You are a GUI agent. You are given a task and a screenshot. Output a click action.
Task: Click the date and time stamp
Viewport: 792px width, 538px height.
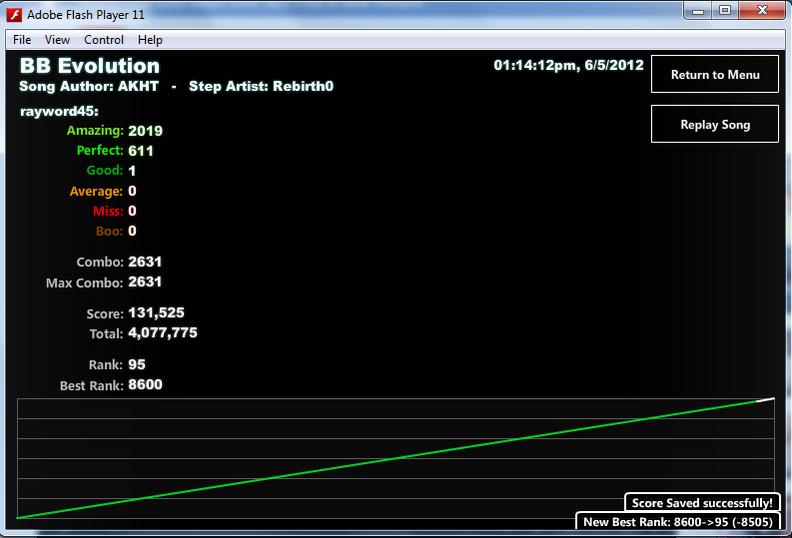click(569, 65)
